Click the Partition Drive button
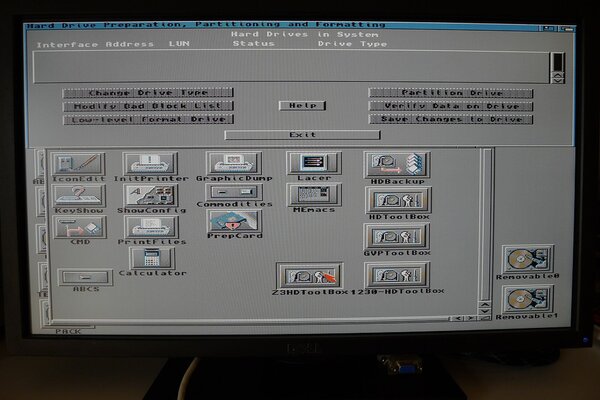 coord(450,93)
